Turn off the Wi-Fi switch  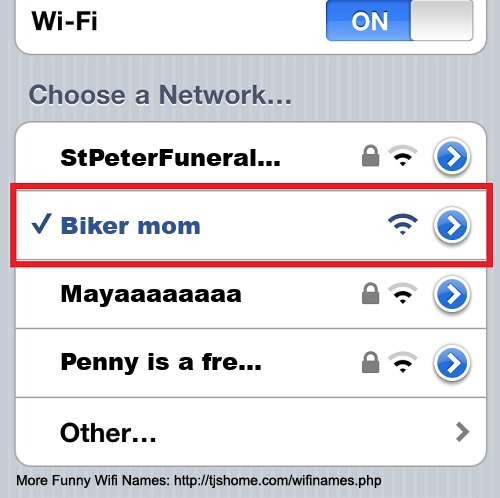399,21
